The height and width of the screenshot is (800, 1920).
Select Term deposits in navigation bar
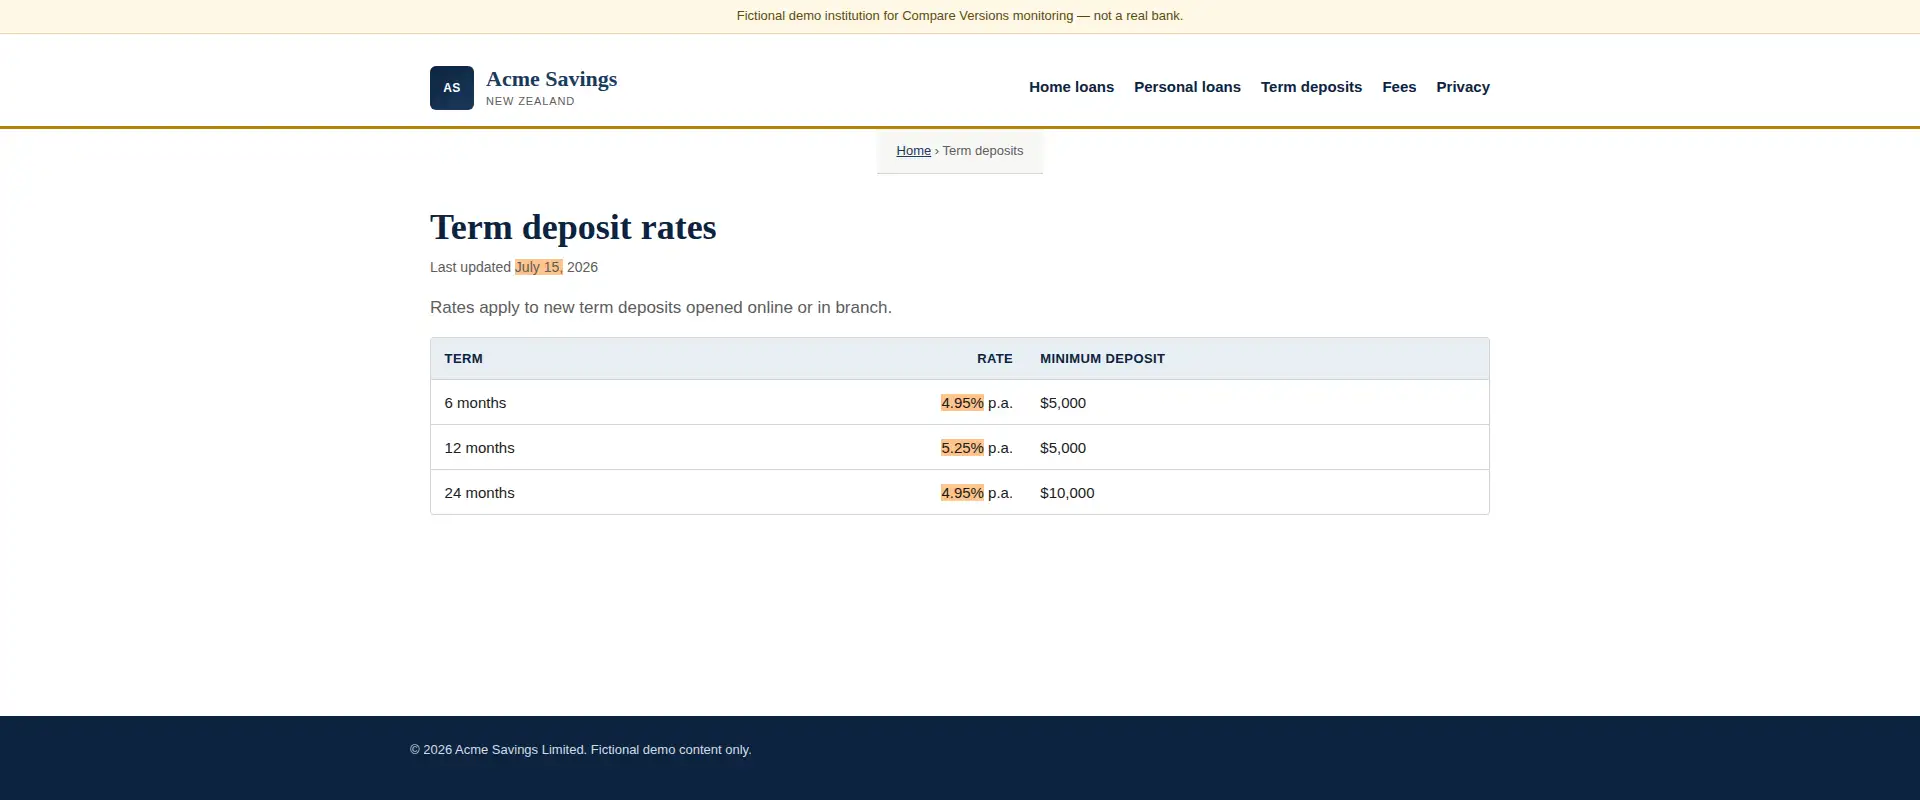[1311, 87]
